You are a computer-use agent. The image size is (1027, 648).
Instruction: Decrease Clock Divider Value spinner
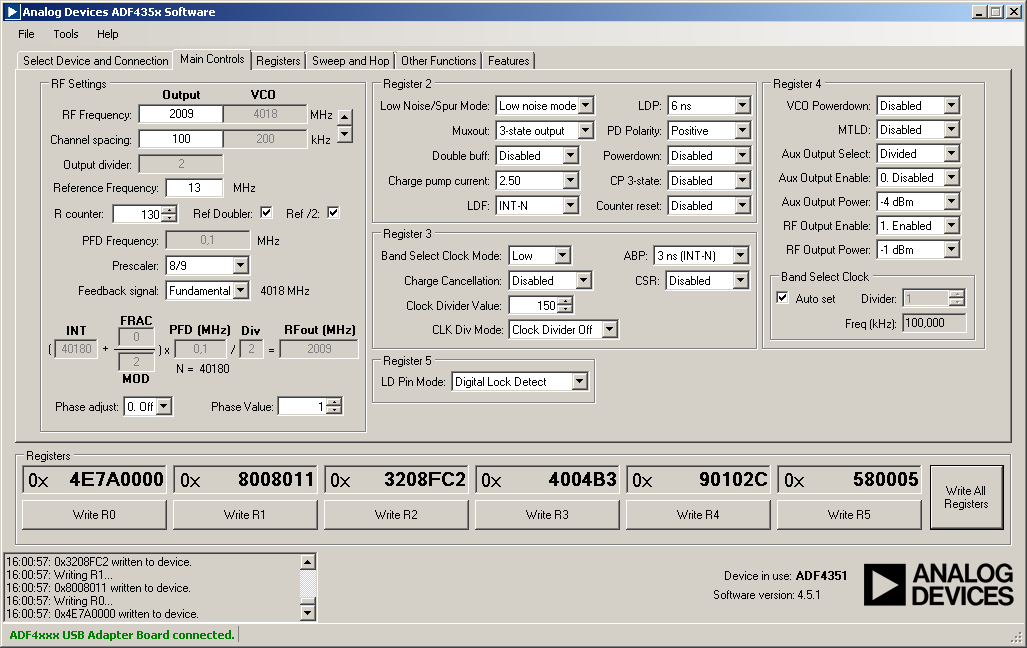[x=566, y=309]
